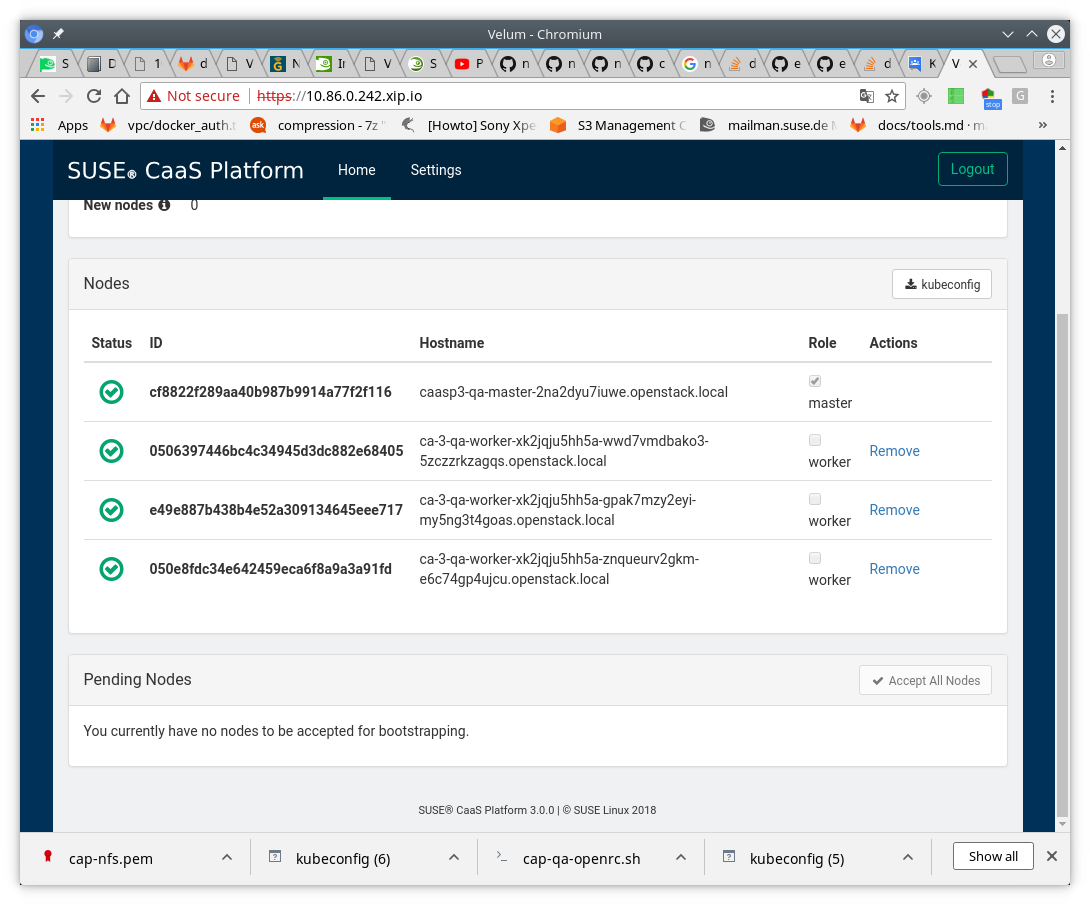Remove the worker node wwd7vmdbako3
The width and height of the screenshot is (1090, 905).
[894, 451]
